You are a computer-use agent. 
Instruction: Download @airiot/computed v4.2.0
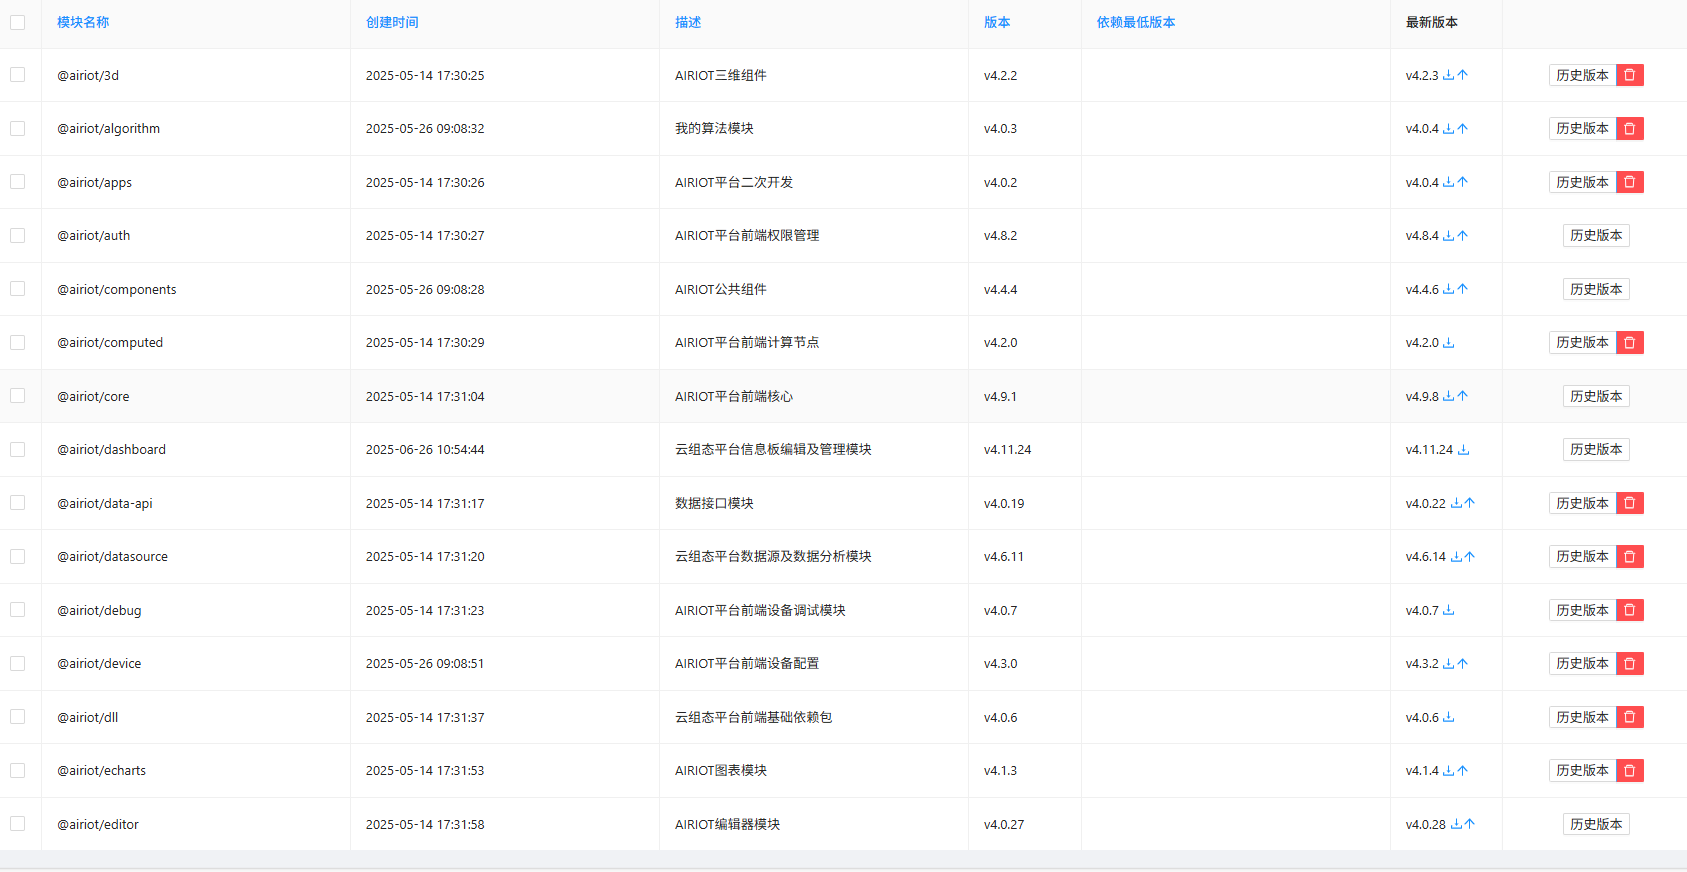(x=1448, y=342)
